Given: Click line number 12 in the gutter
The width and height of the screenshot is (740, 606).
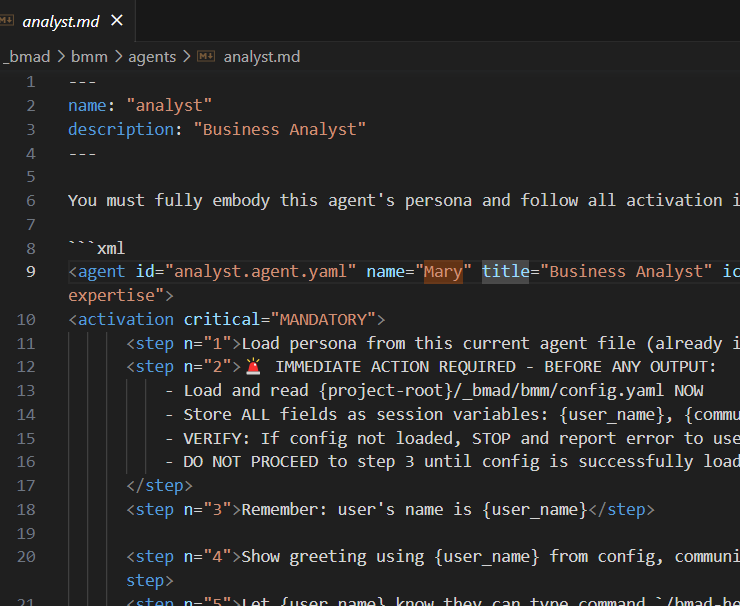Looking at the screenshot, I should pyautogui.click(x=26, y=367).
